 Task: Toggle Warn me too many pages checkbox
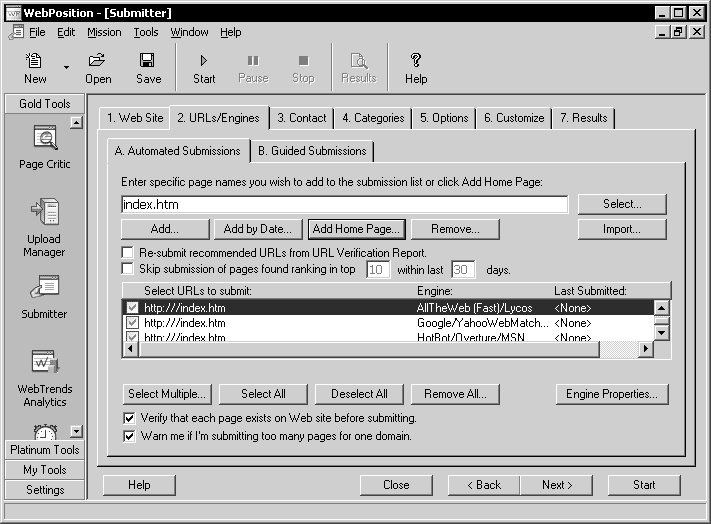[x=129, y=436]
